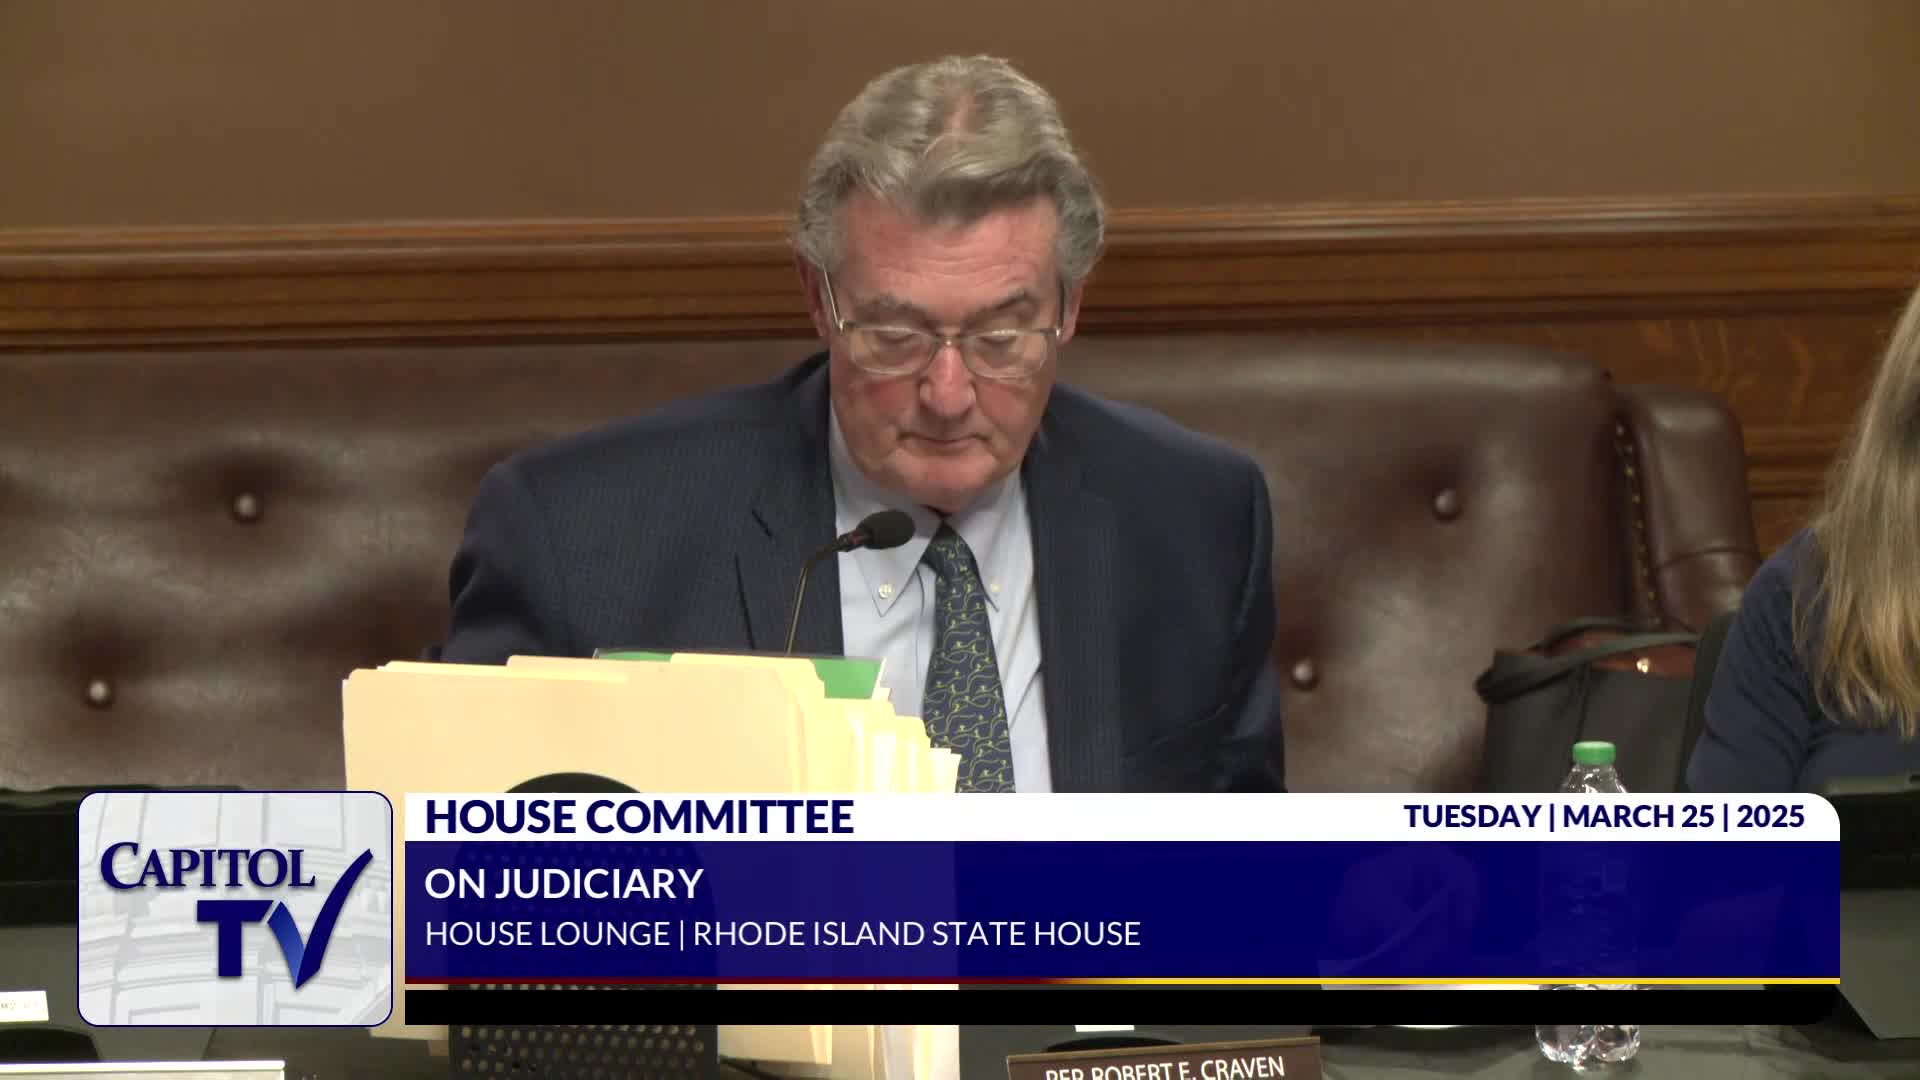Click the Rep Robert E. Craven nameplate
This screenshot has height=1080, width=1920.
point(1163,1064)
